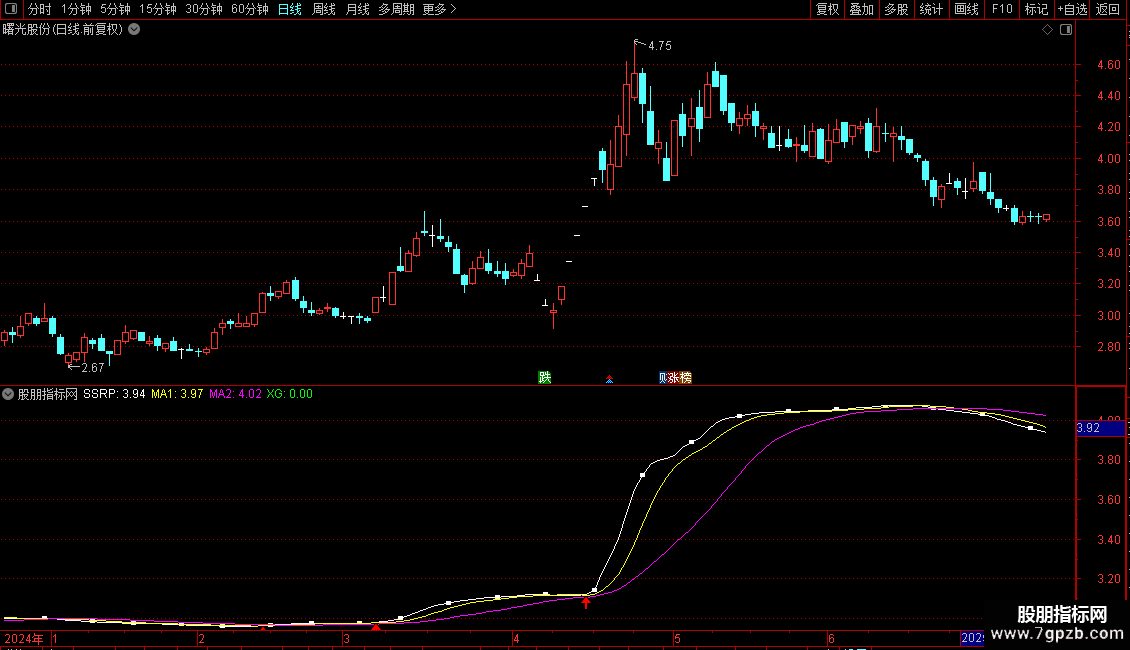Viewport: 1130px width, 650px height.
Task: Click the 4.00 price axis label
Action: [1108, 159]
